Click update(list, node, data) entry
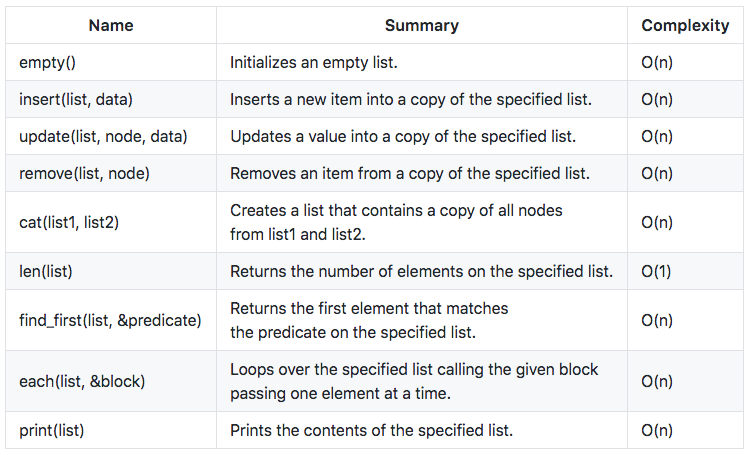Screen dimensions: 751x455 point(103,136)
